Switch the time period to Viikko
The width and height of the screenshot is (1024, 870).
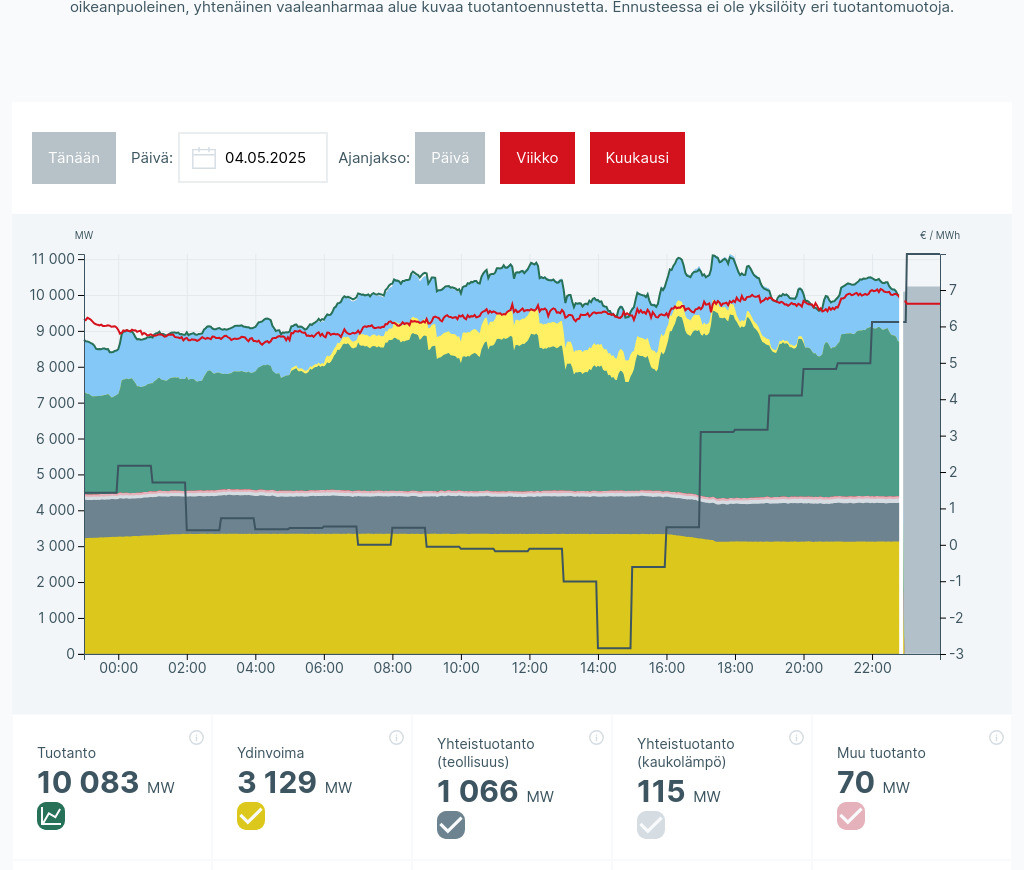[x=537, y=158]
